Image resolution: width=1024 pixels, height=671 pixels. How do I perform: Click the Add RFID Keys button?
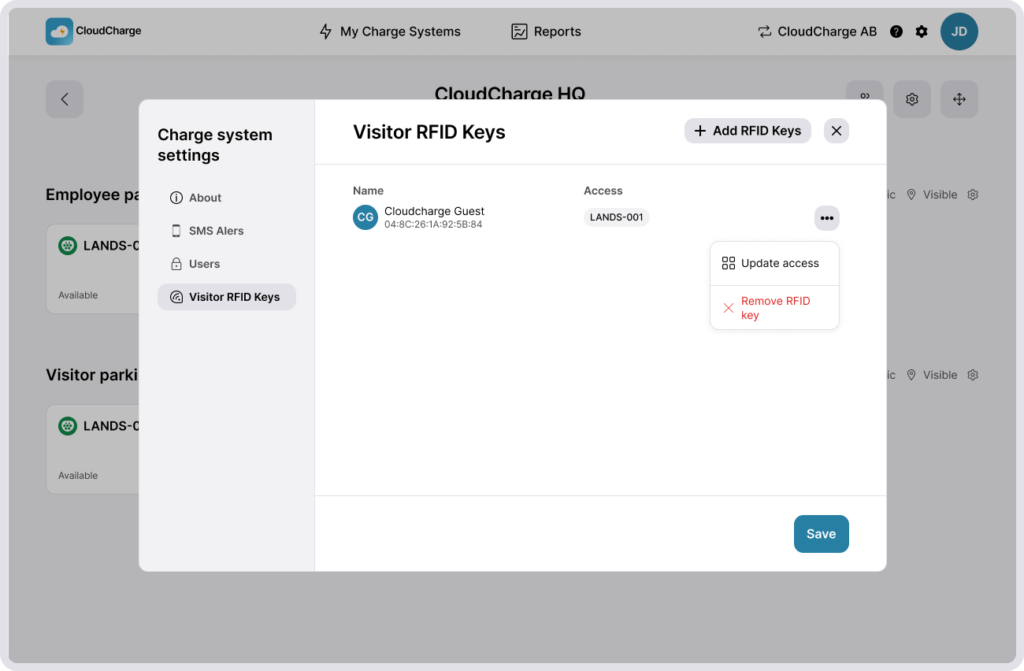pos(747,131)
